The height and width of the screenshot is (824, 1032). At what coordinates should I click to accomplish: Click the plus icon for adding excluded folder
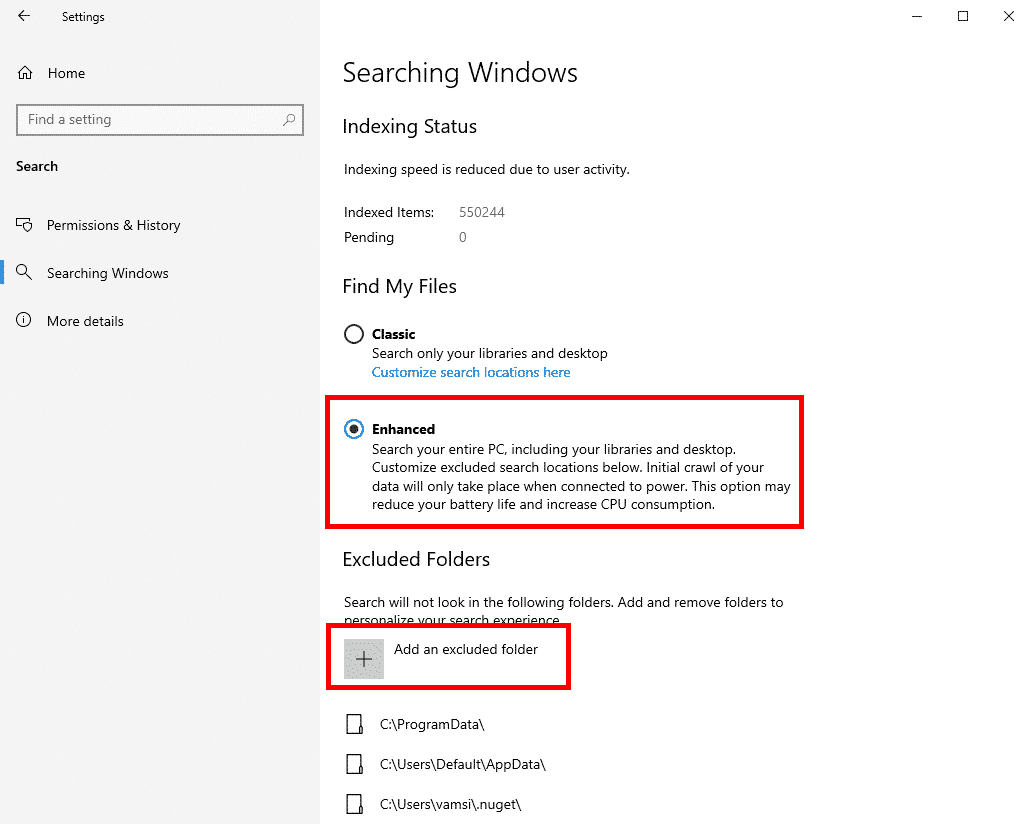pos(363,658)
